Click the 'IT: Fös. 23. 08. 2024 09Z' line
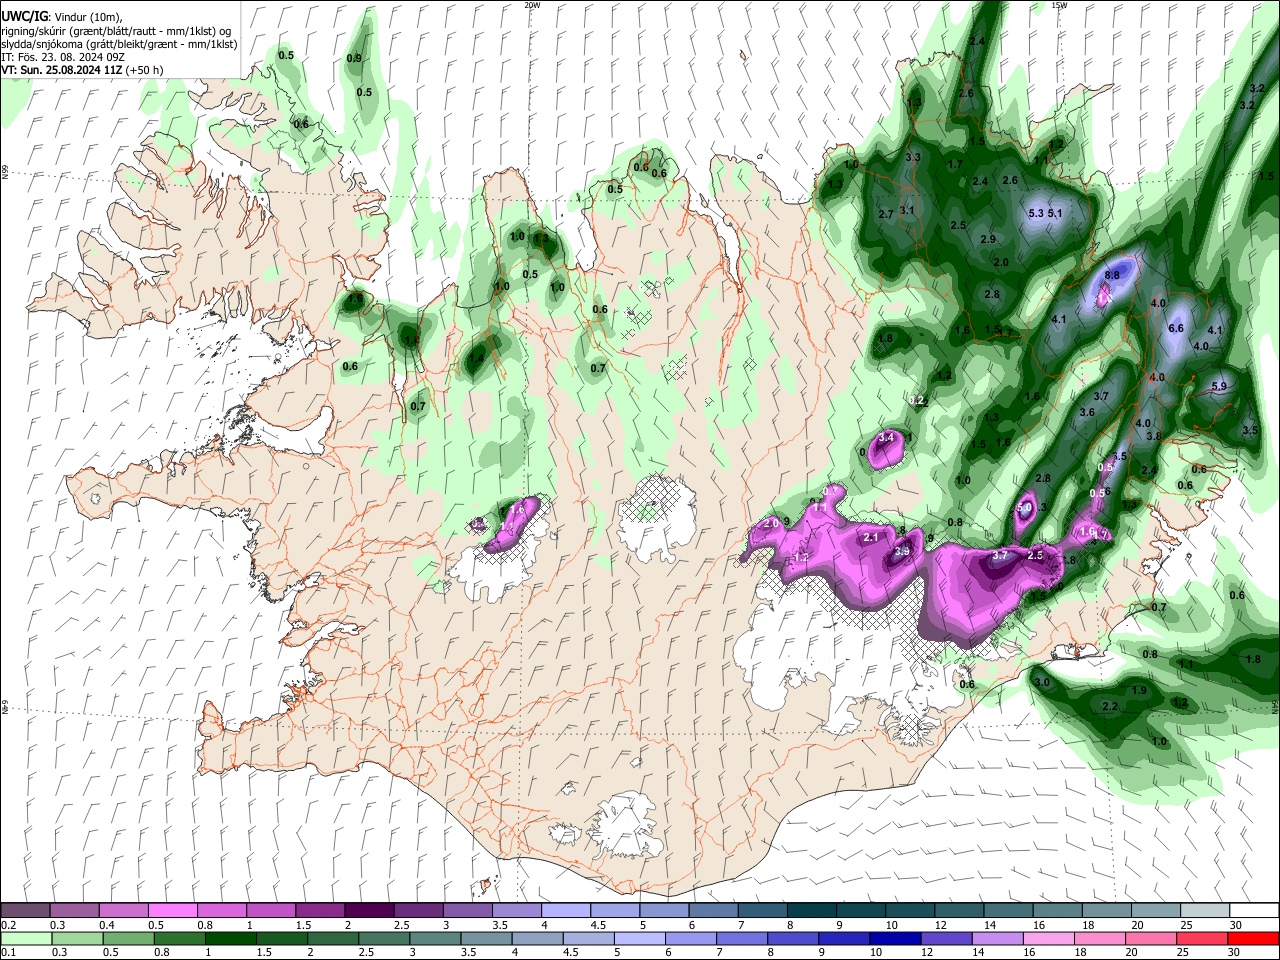1280x960 pixels. click(x=63, y=57)
